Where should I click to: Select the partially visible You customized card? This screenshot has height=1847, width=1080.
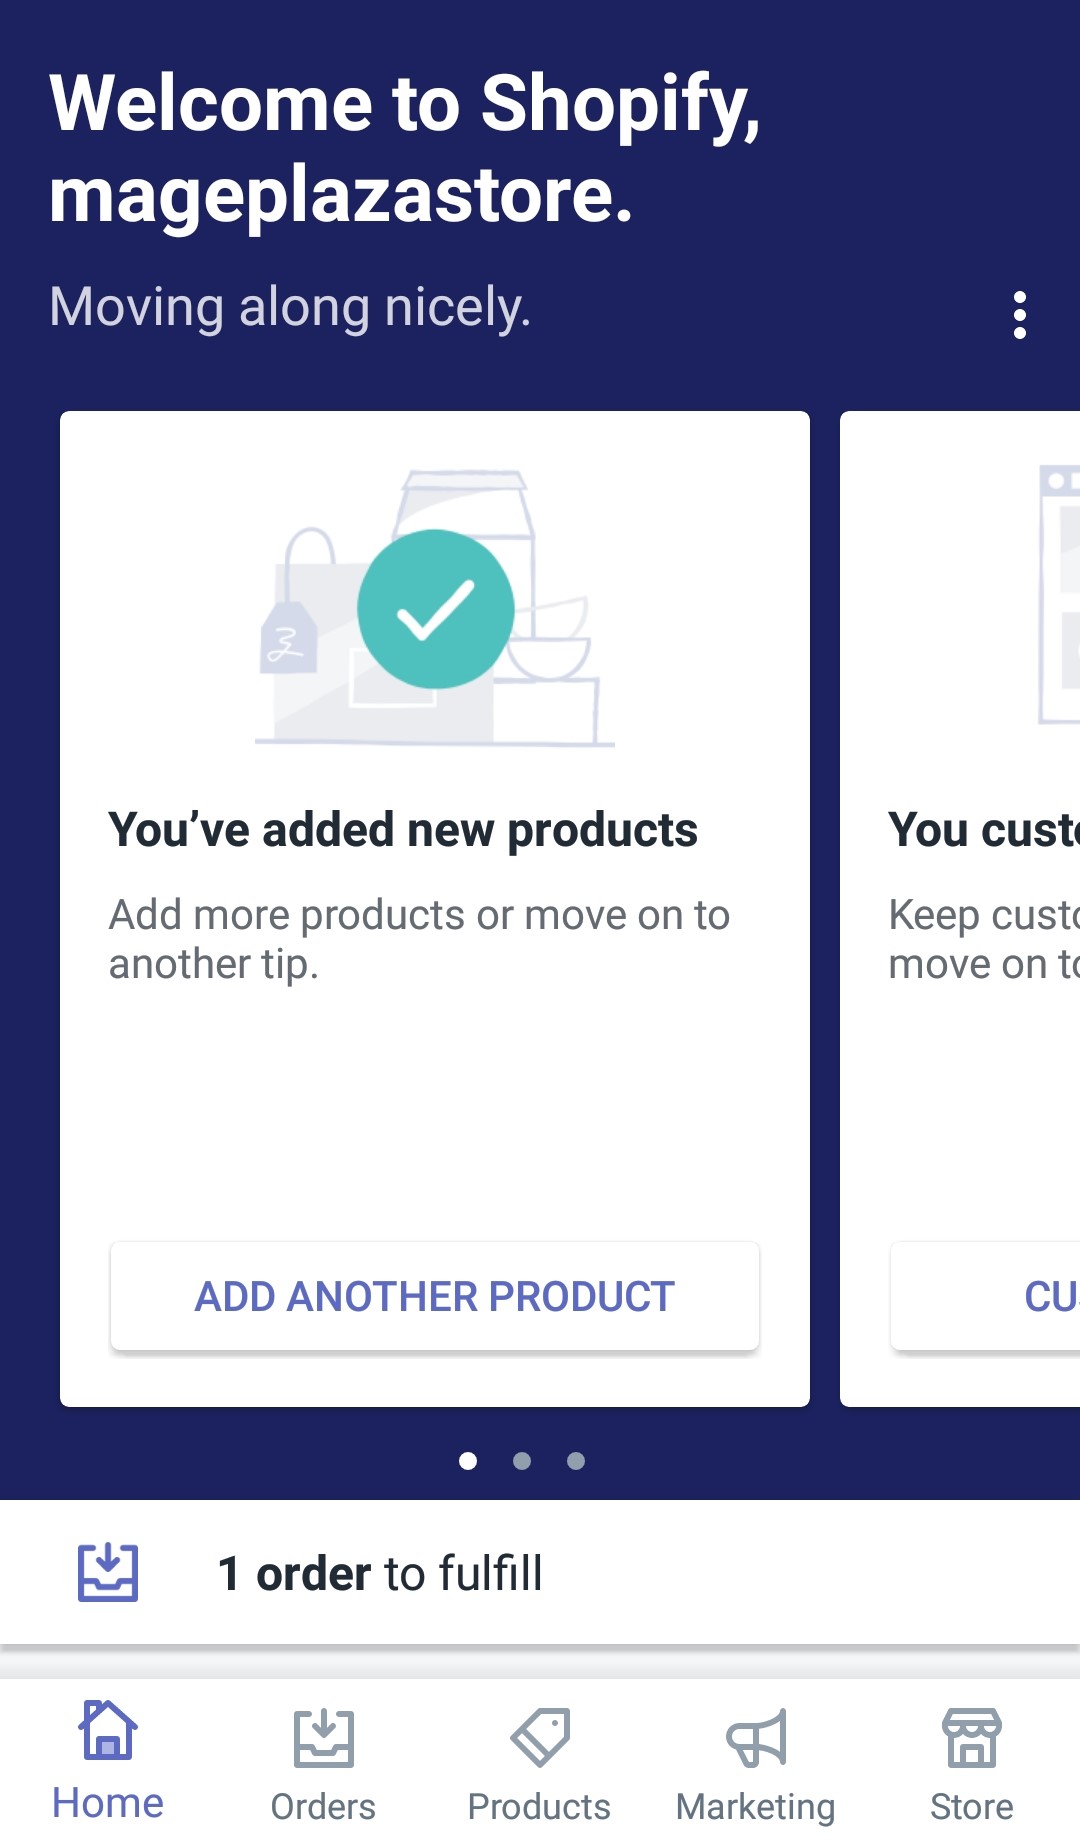pyautogui.click(x=960, y=909)
